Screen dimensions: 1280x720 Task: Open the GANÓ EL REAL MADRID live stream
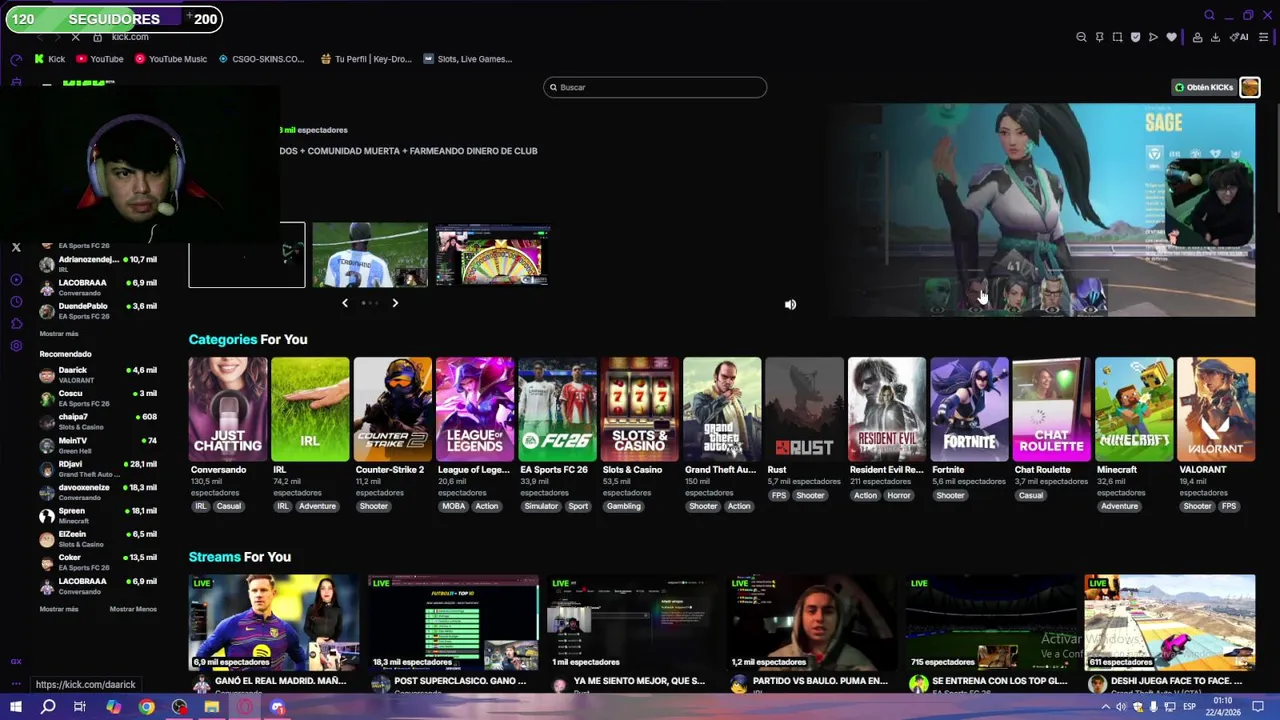[274, 622]
